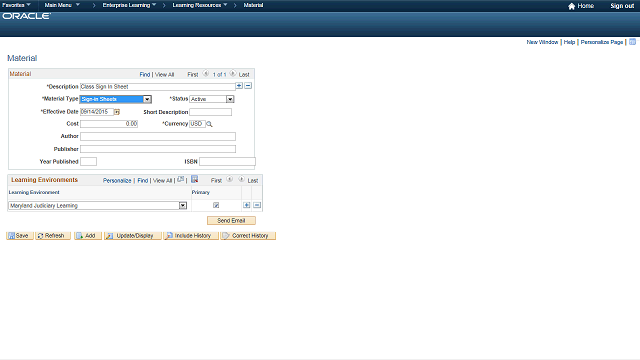Click the Publisher input field
Screen dimensions: 640x360
coord(158,149)
